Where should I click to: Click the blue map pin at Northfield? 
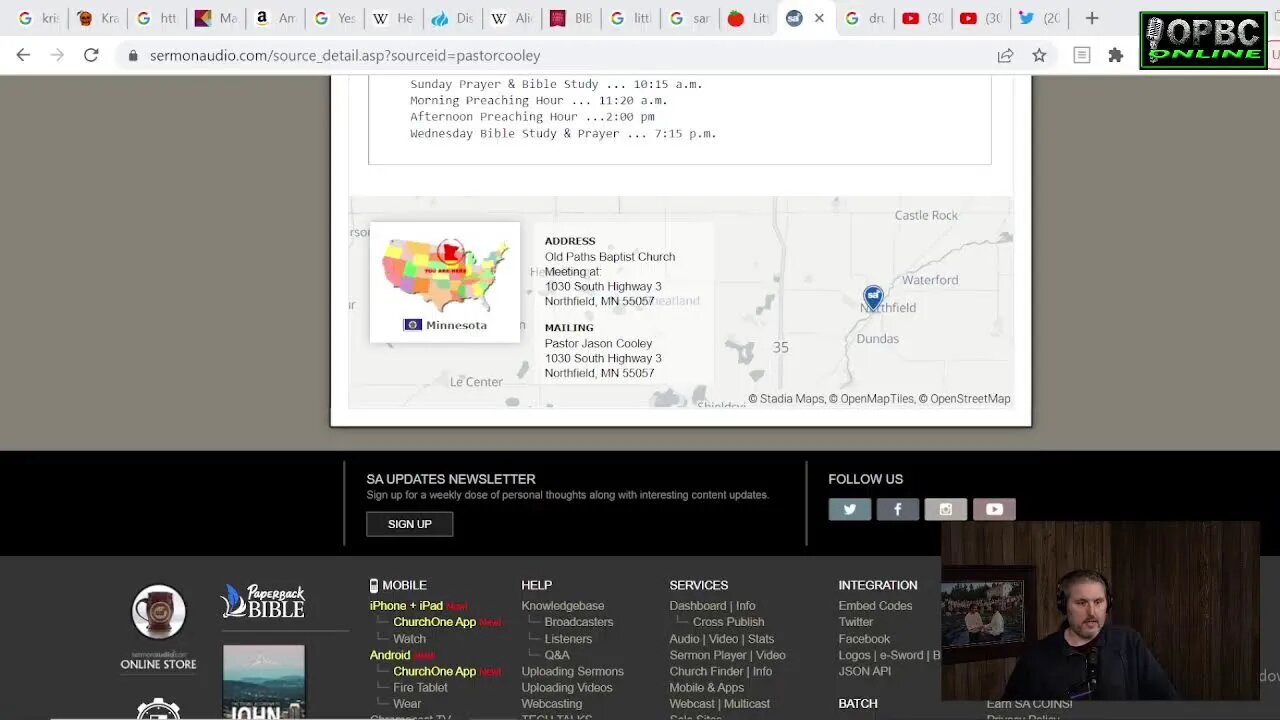coord(873,298)
